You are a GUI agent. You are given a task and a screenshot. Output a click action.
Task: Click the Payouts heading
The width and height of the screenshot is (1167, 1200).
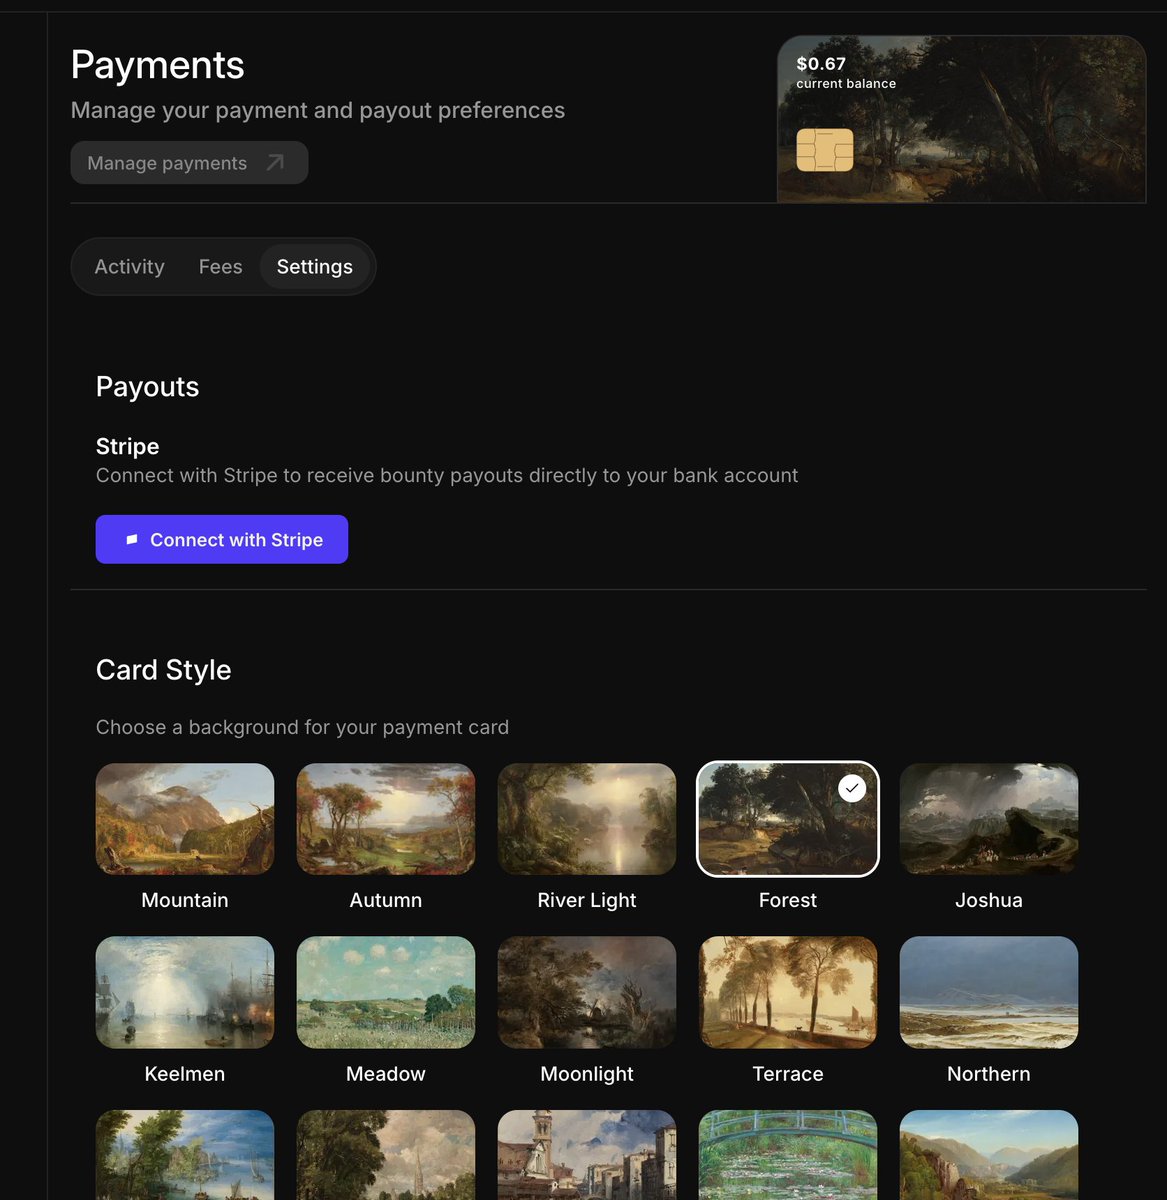tap(148, 387)
